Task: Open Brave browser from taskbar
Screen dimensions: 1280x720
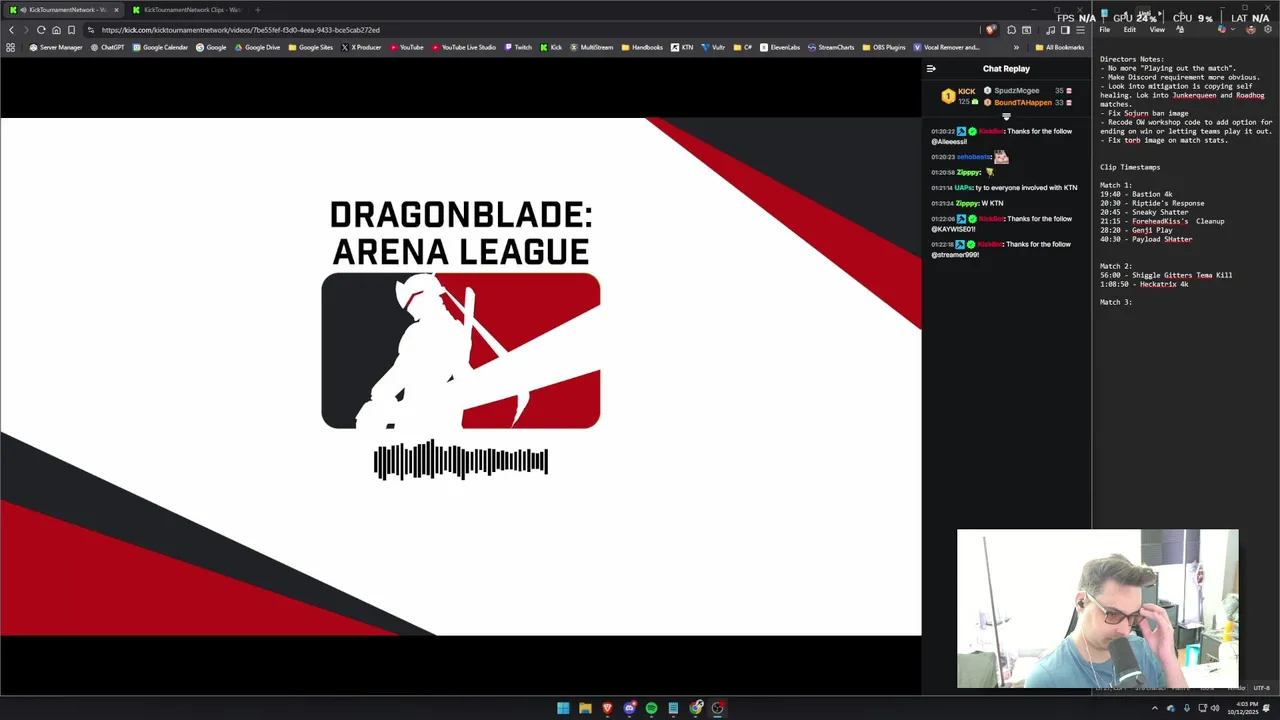Action: pos(607,708)
